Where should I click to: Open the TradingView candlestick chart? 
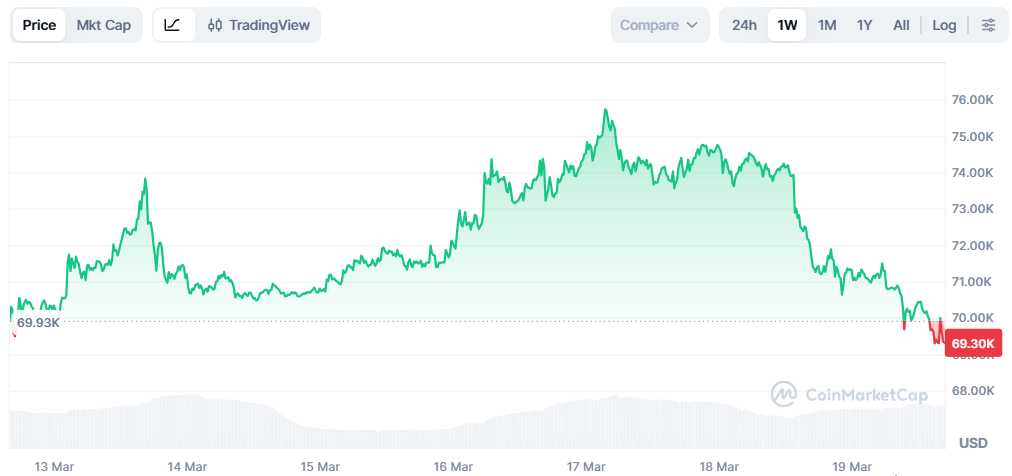click(259, 25)
